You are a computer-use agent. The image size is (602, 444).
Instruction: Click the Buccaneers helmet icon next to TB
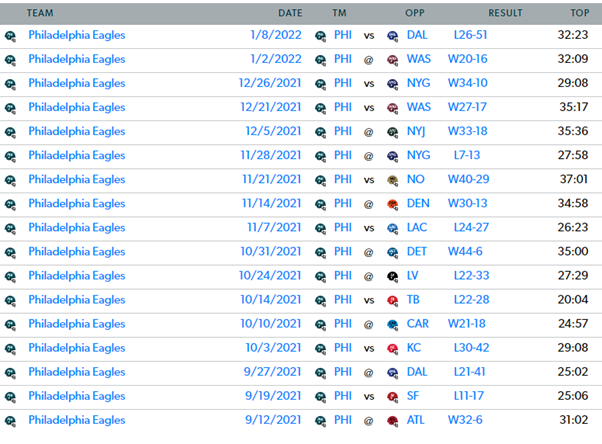coord(392,301)
